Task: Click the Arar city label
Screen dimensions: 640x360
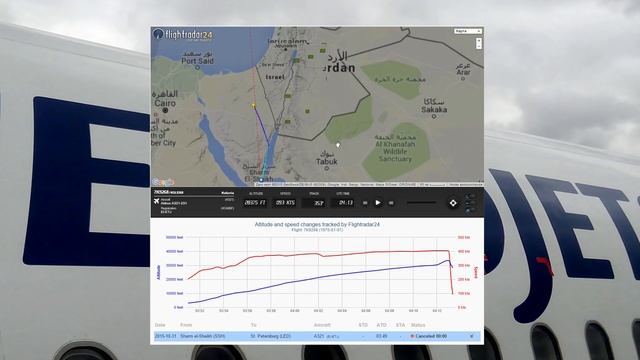Action: coord(463,72)
